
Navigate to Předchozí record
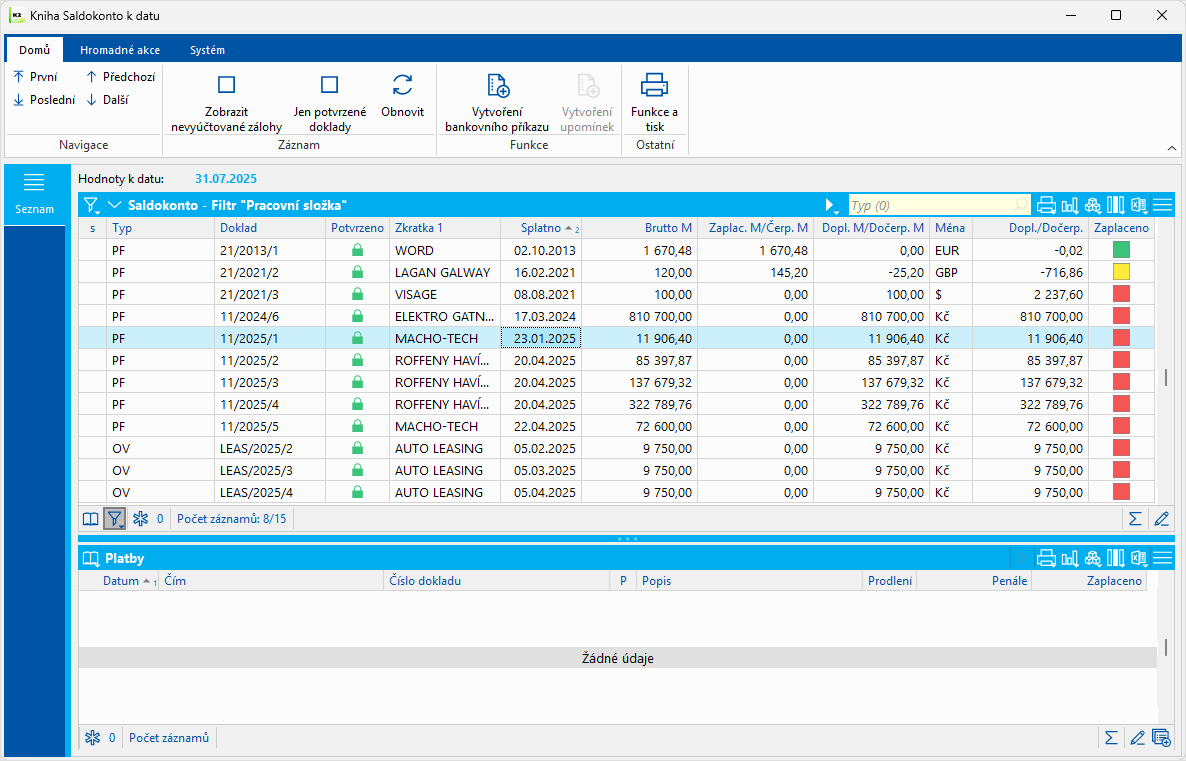point(120,76)
